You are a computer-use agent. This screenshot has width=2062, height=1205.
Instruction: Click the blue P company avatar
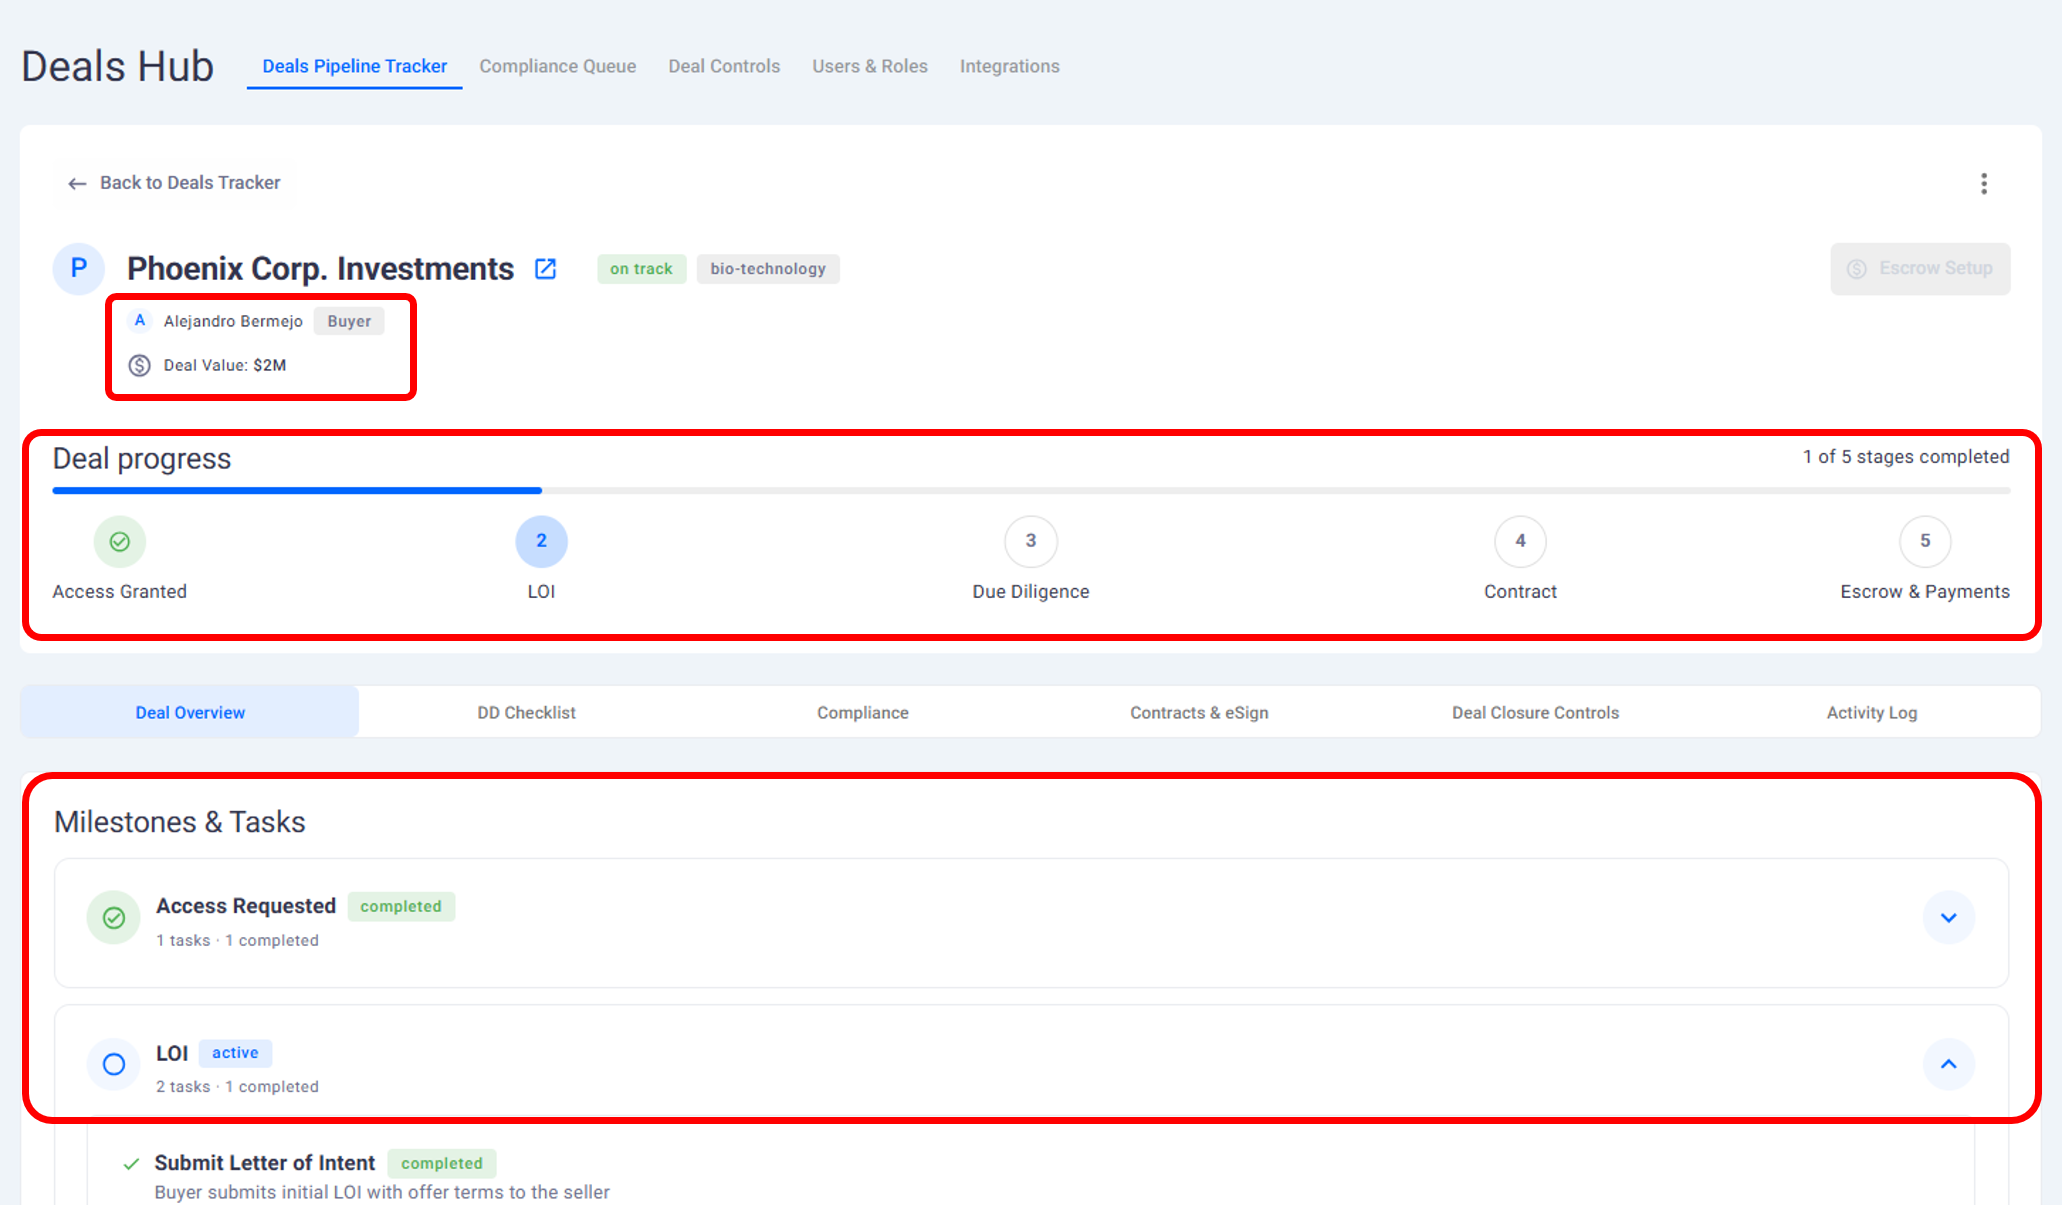[x=79, y=268]
